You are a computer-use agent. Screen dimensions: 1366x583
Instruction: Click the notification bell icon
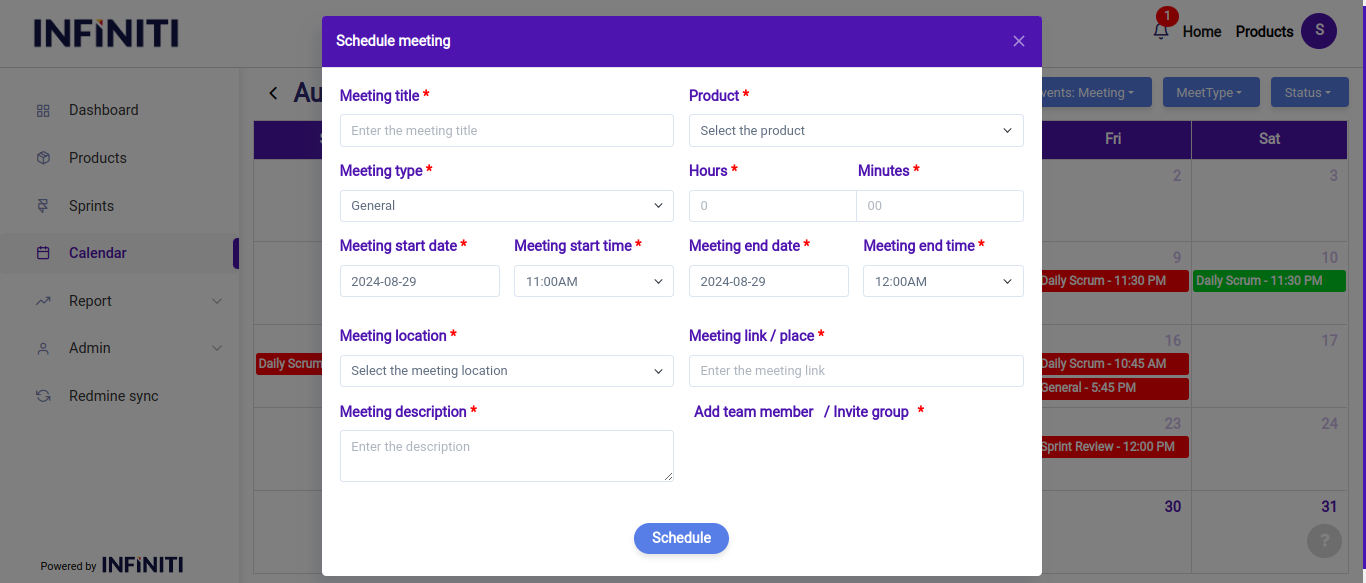click(x=1160, y=31)
